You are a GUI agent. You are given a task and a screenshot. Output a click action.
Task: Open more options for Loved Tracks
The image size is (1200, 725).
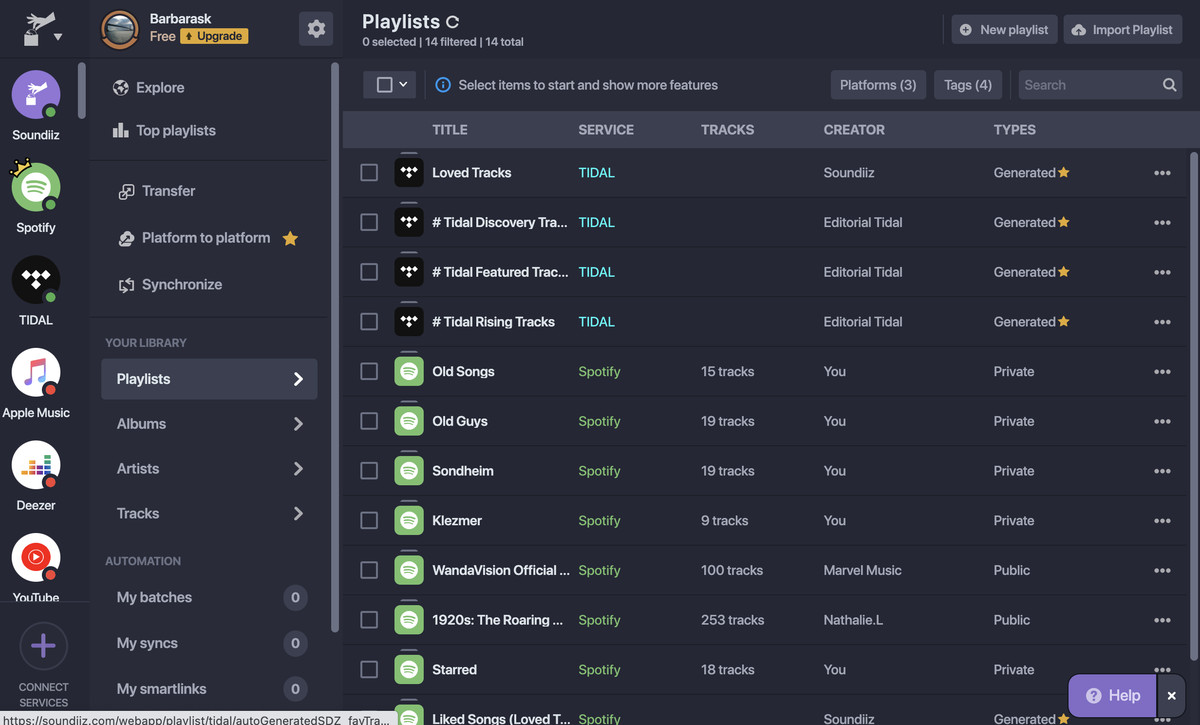point(1162,173)
